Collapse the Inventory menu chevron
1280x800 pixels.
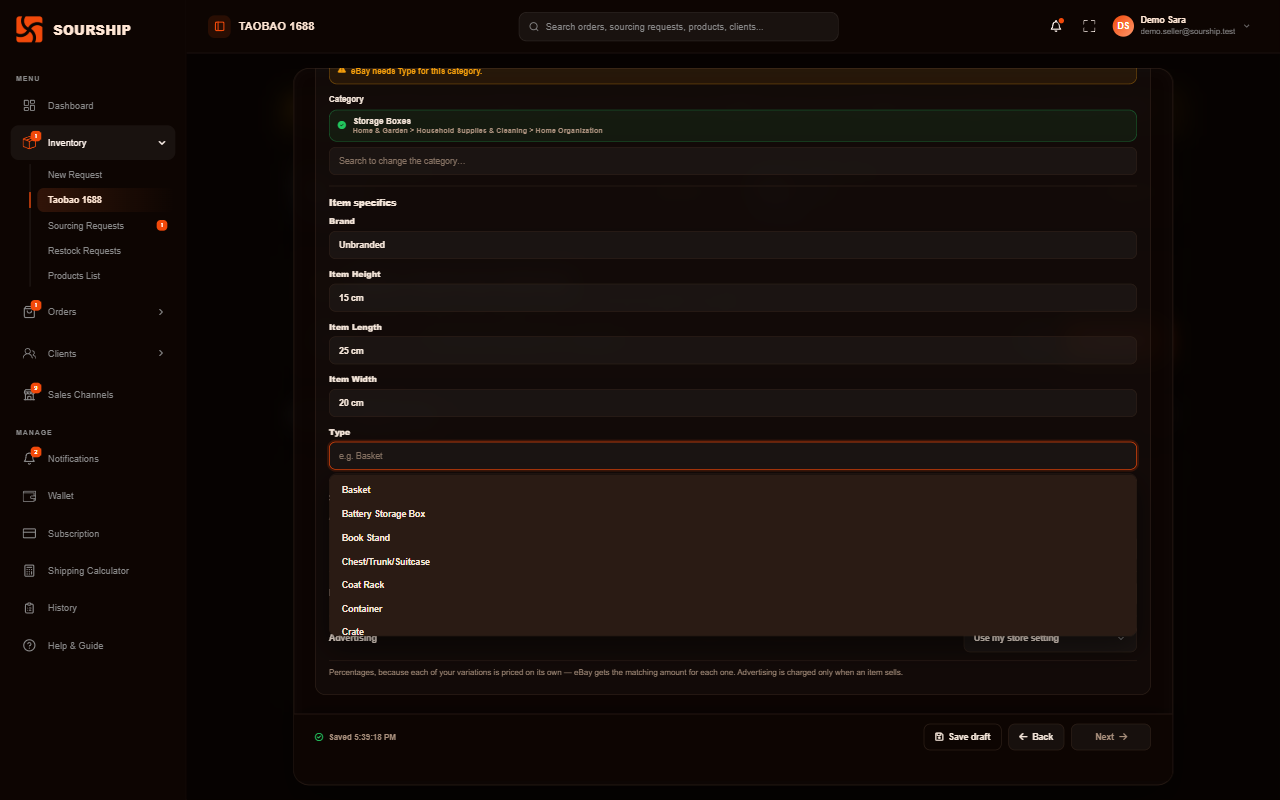click(x=162, y=143)
